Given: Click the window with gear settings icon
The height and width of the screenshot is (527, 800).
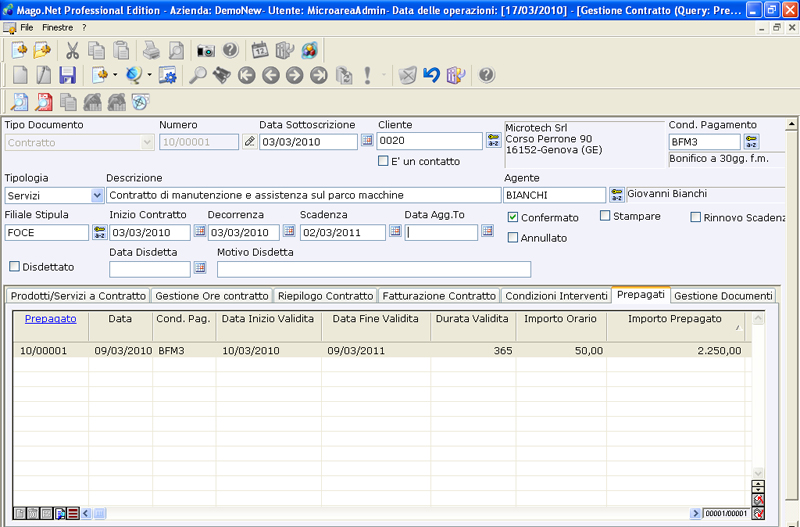Looking at the screenshot, I should coord(167,75).
